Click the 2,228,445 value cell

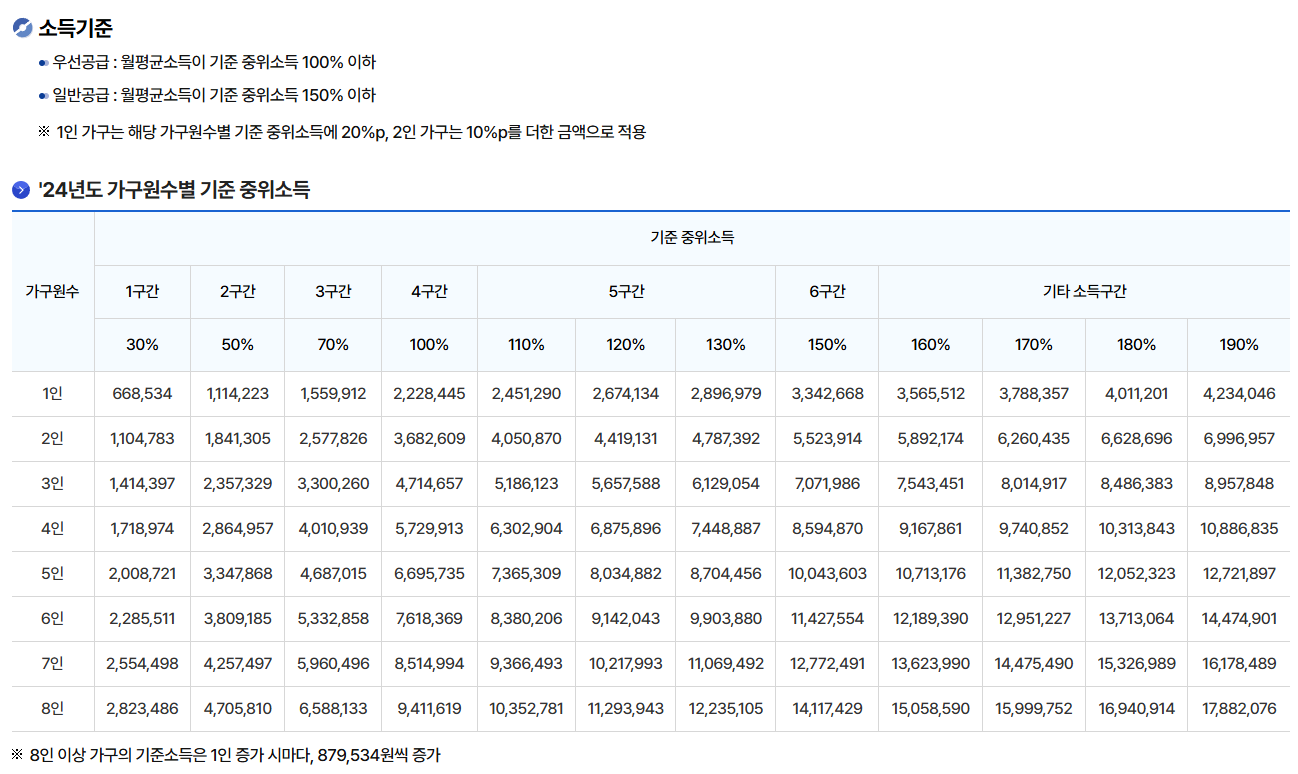(429, 395)
